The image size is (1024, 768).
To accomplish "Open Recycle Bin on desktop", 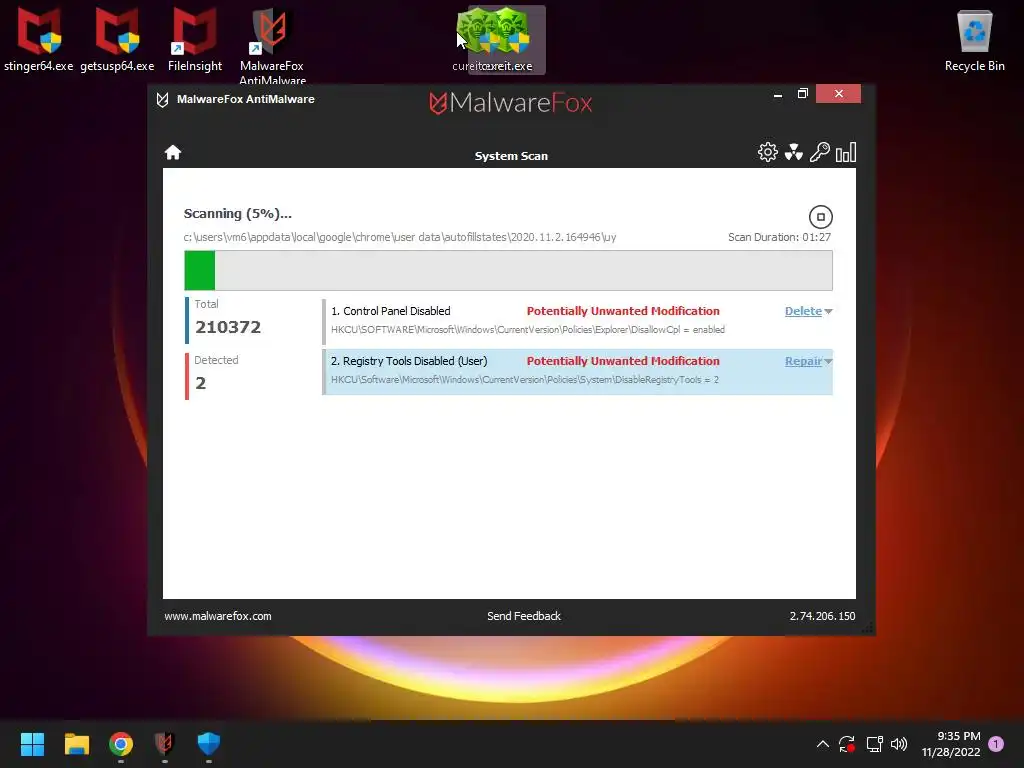I will (974, 39).
